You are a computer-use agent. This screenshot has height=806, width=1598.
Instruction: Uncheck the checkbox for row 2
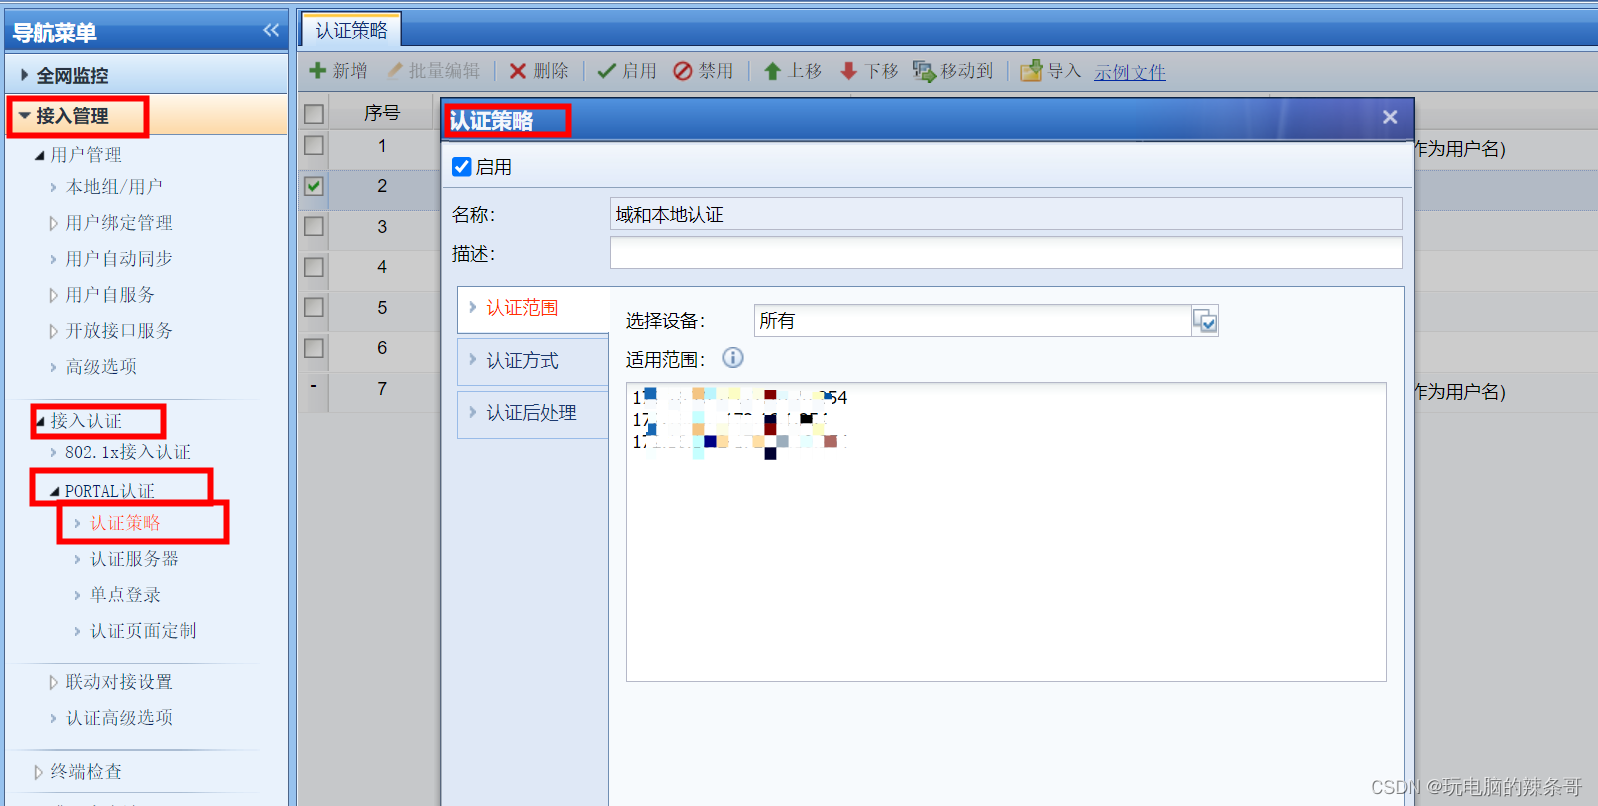[x=314, y=186]
